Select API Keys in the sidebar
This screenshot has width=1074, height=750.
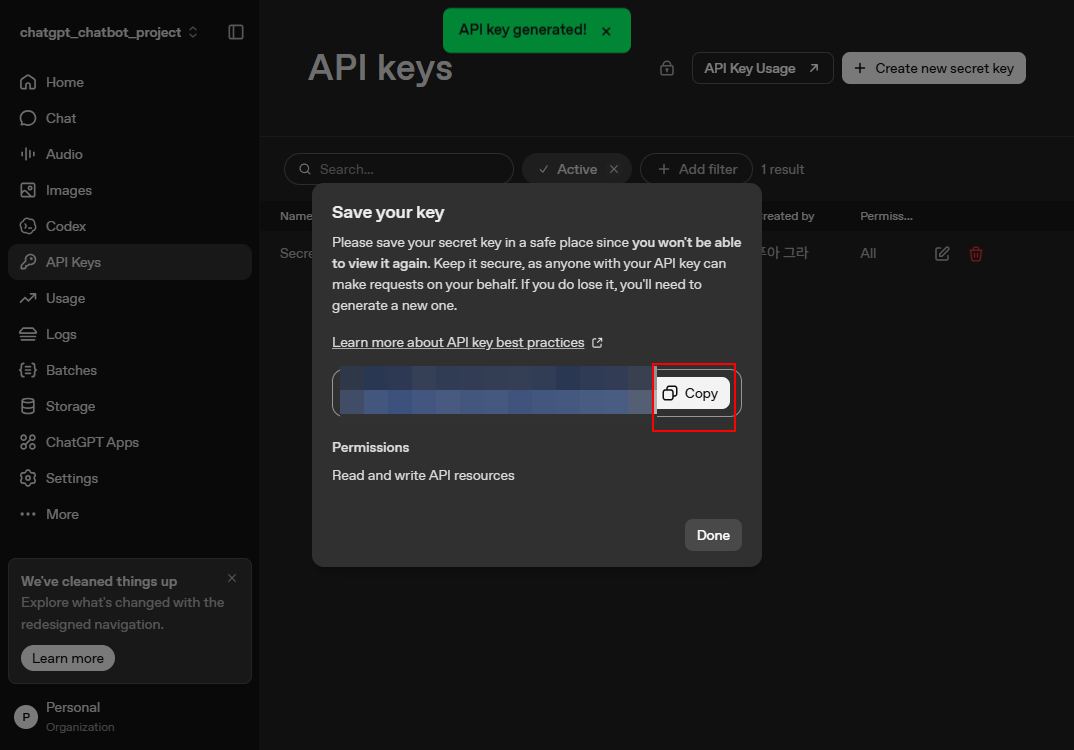tap(129, 262)
